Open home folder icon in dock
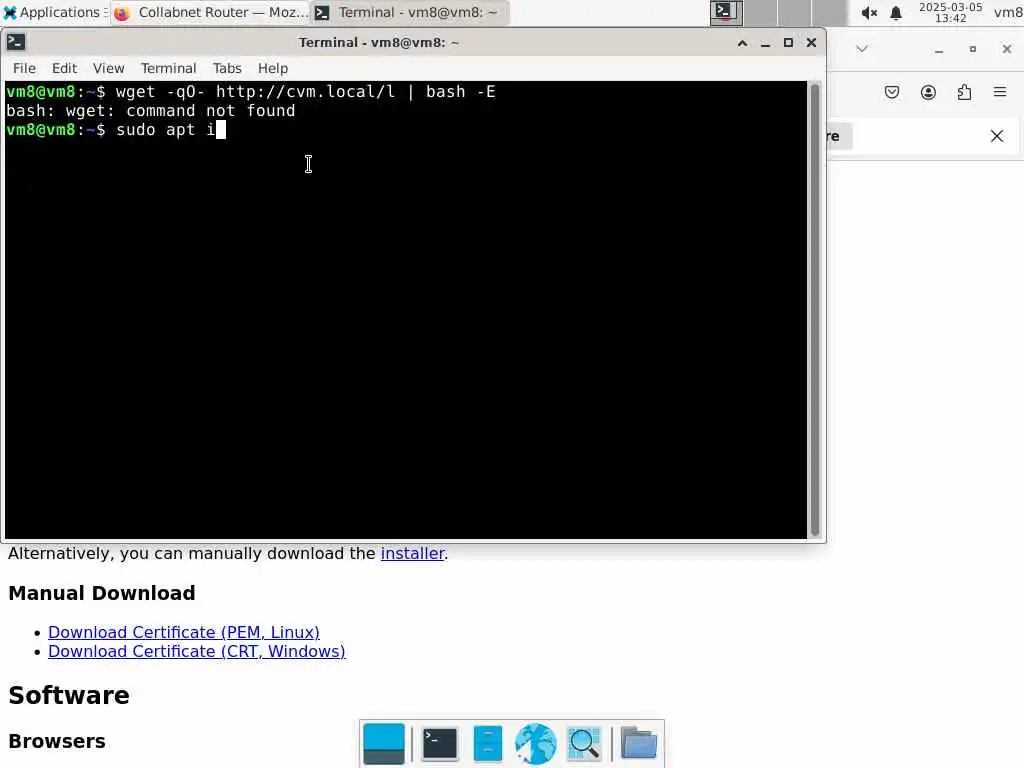Image resolution: width=1024 pixels, height=768 pixels. point(638,744)
